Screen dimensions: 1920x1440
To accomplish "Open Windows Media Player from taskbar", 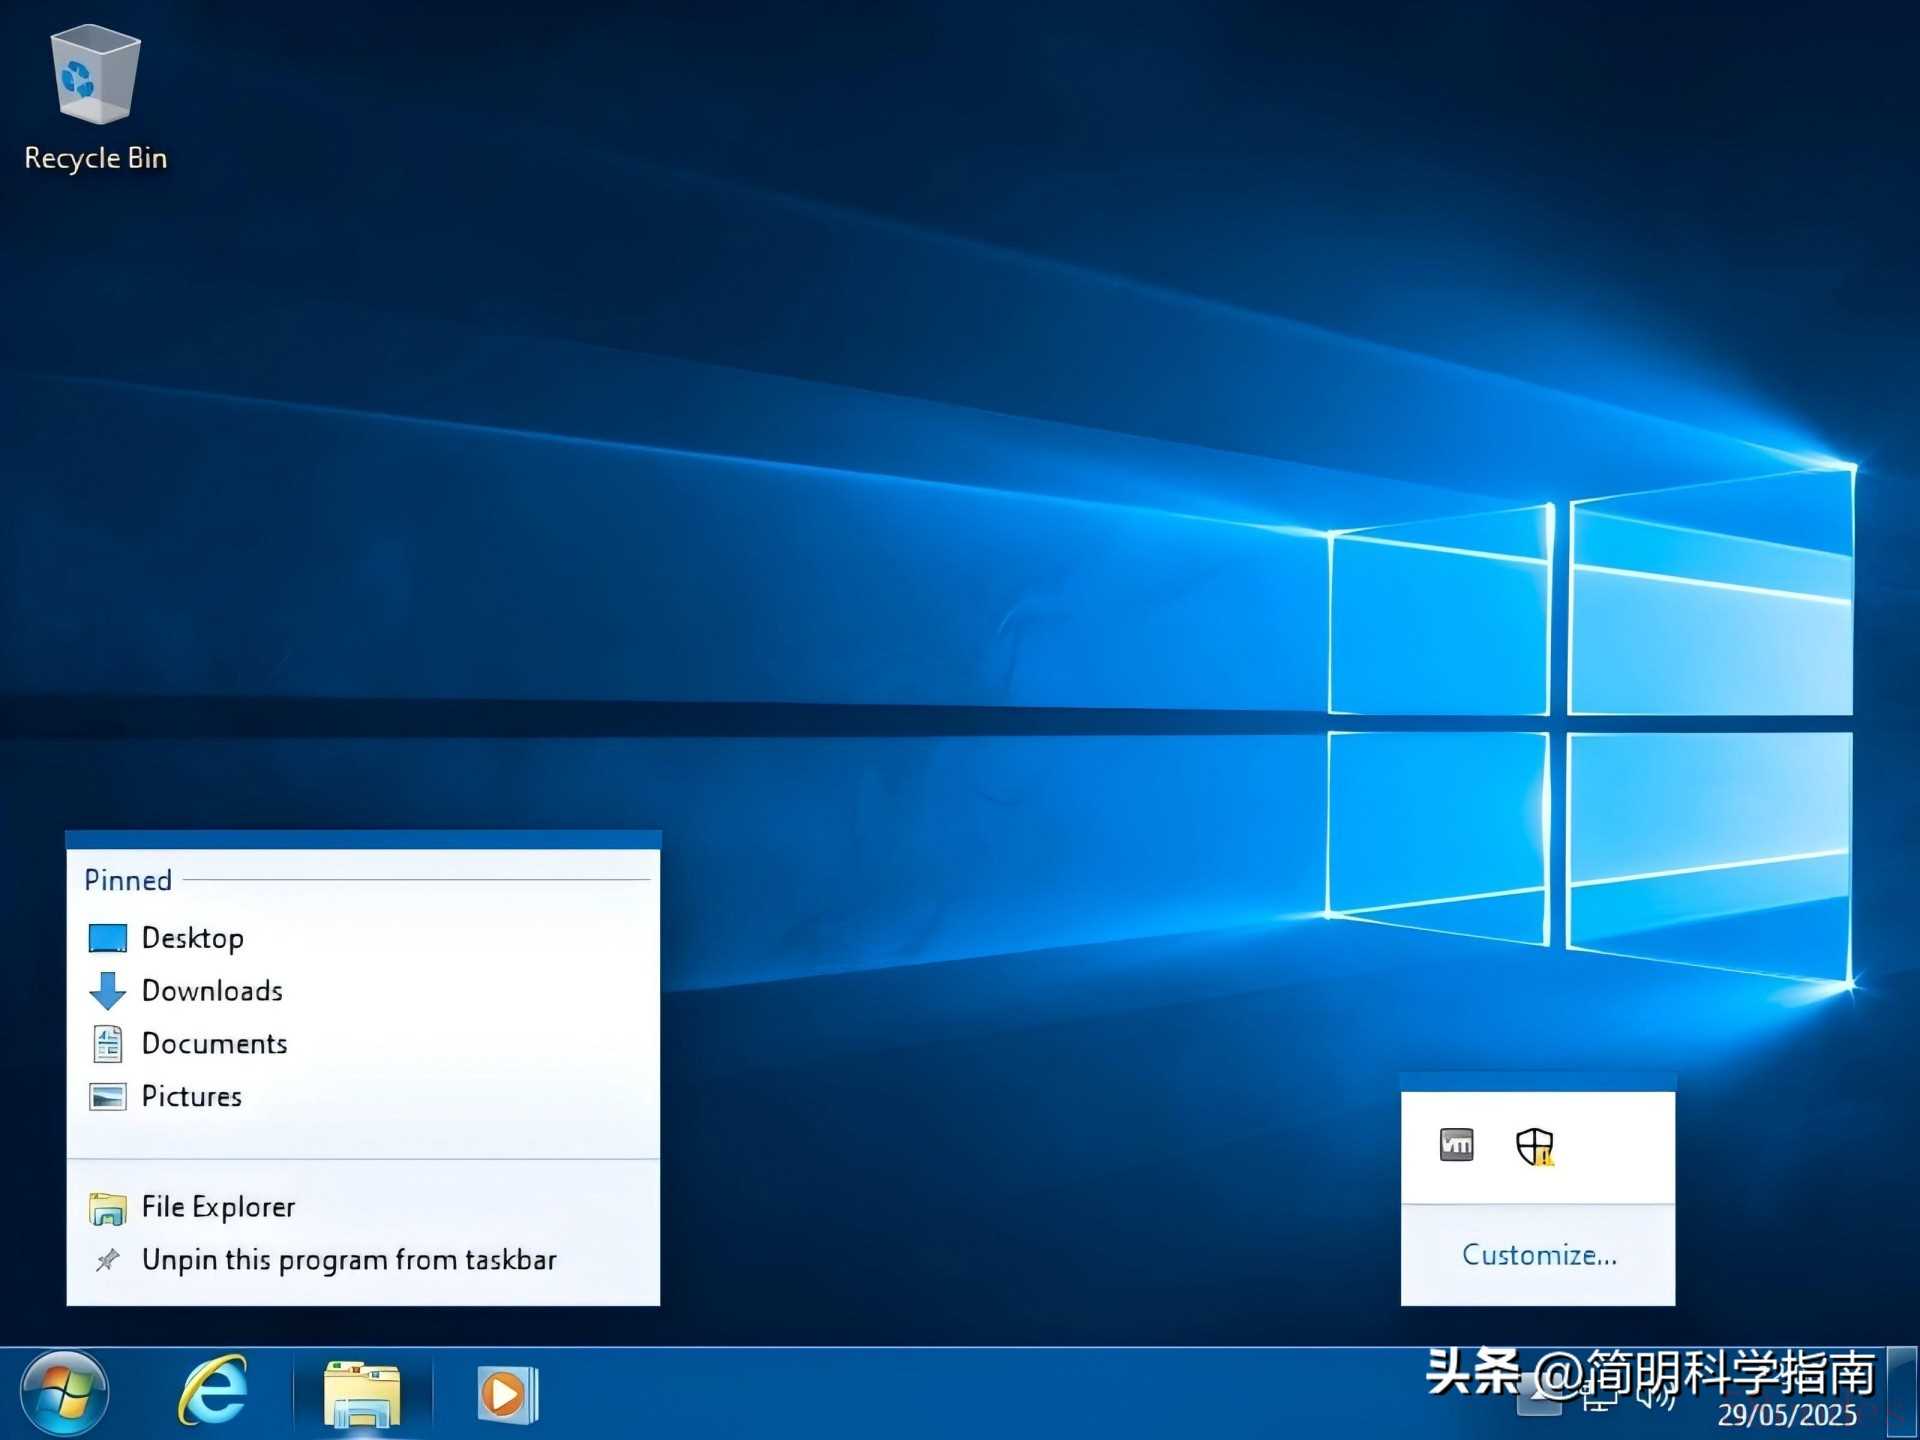I will click(x=507, y=1394).
